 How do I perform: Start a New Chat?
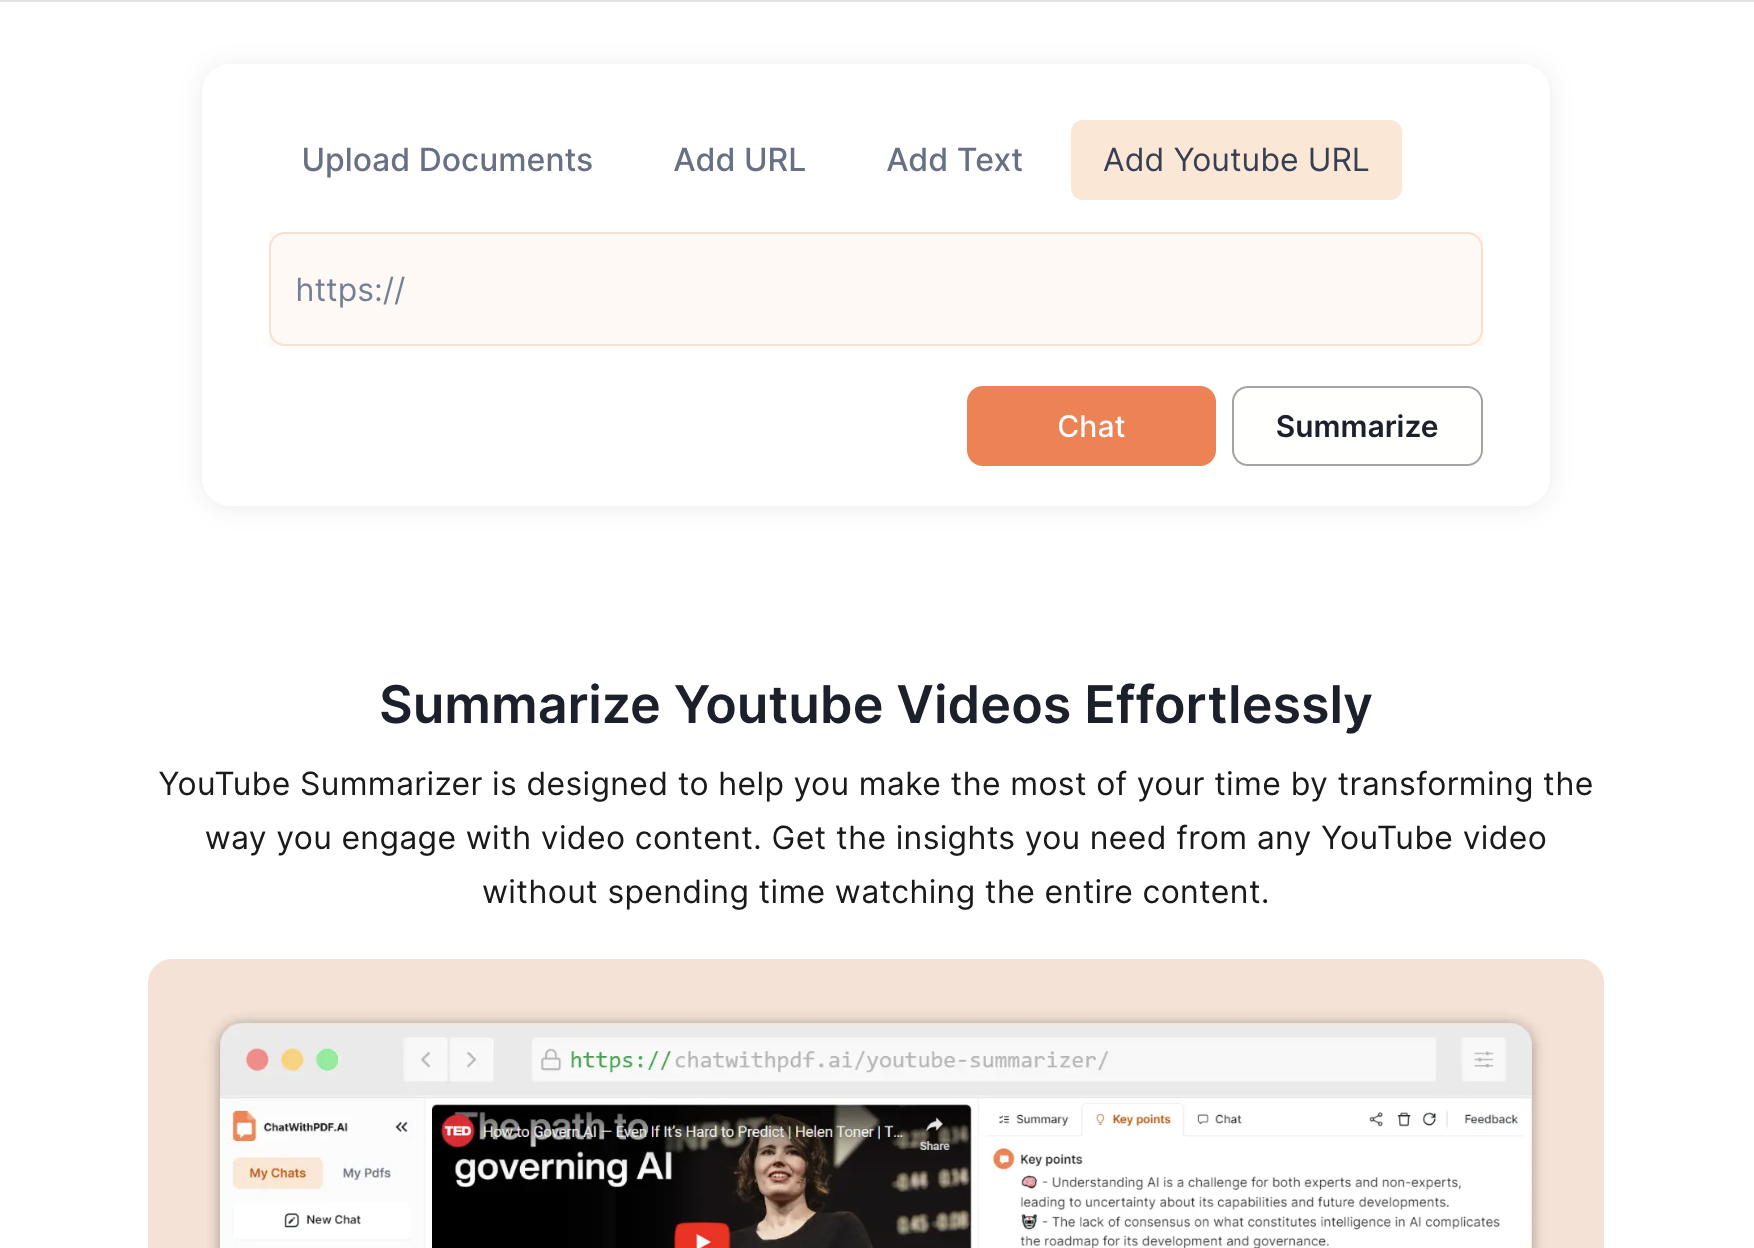pos(322,1220)
